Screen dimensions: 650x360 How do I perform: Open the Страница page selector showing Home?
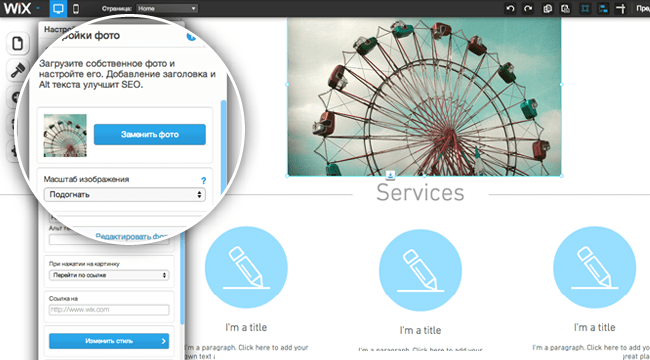[167, 8]
